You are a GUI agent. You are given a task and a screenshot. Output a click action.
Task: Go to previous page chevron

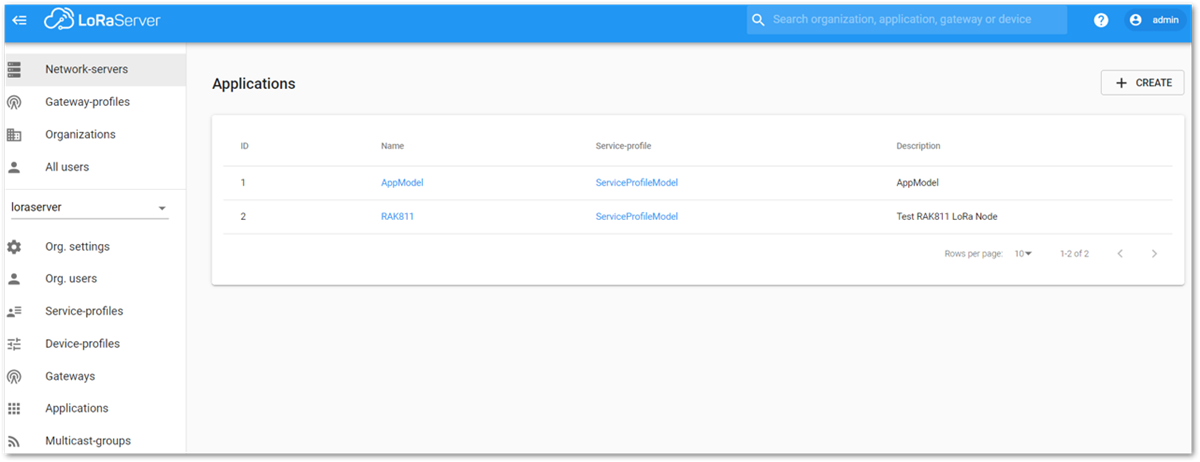click(x=1120, y=254)
